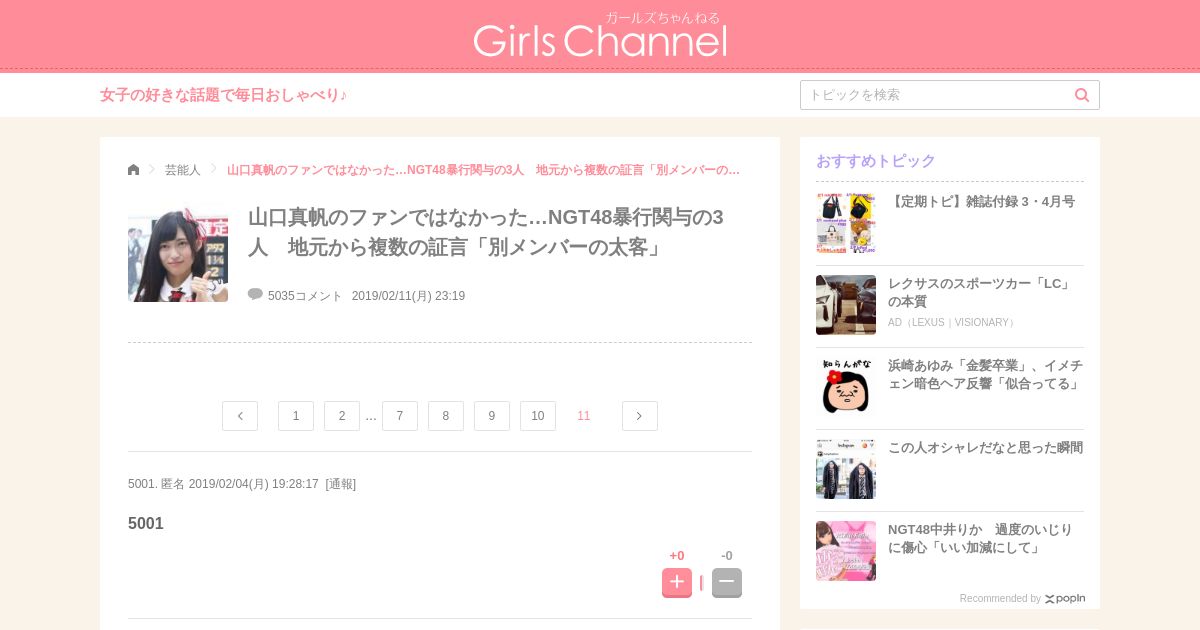1200x630 pixels.
Task: Select current pagination page 11
Action: [x=584, y=416]
